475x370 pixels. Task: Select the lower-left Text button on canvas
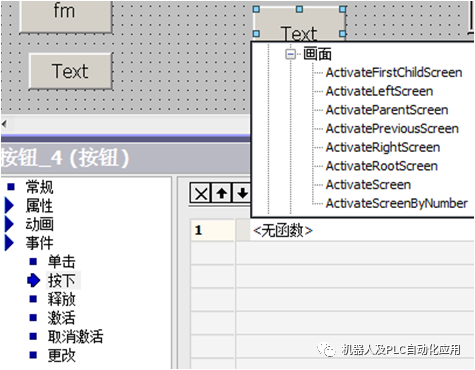click(x=70, y=71)
